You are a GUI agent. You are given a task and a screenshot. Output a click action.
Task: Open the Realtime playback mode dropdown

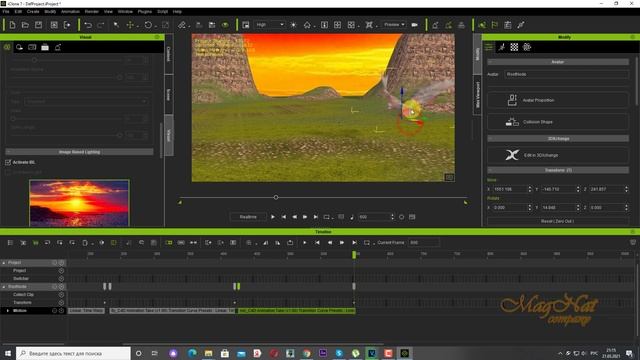tap(248, 217)
